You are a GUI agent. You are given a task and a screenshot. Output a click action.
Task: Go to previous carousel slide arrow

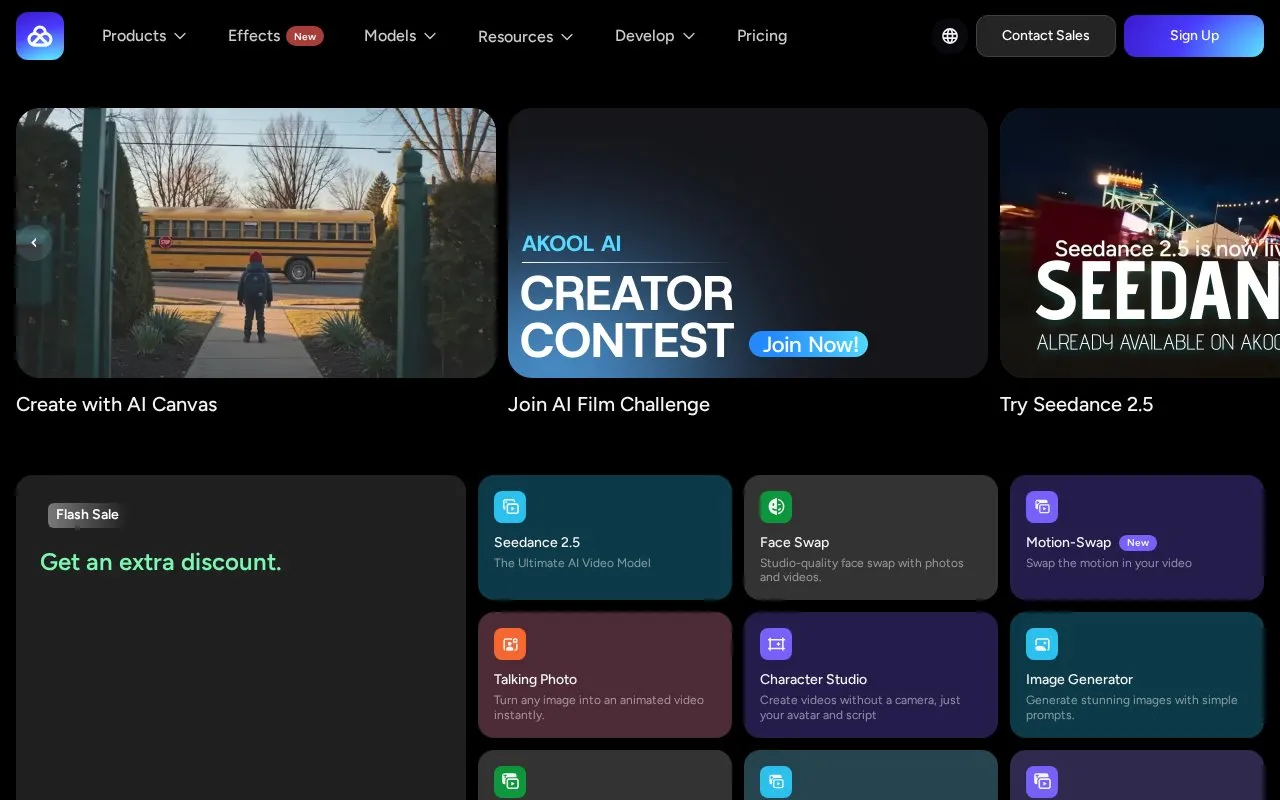[x=34, y=243]
